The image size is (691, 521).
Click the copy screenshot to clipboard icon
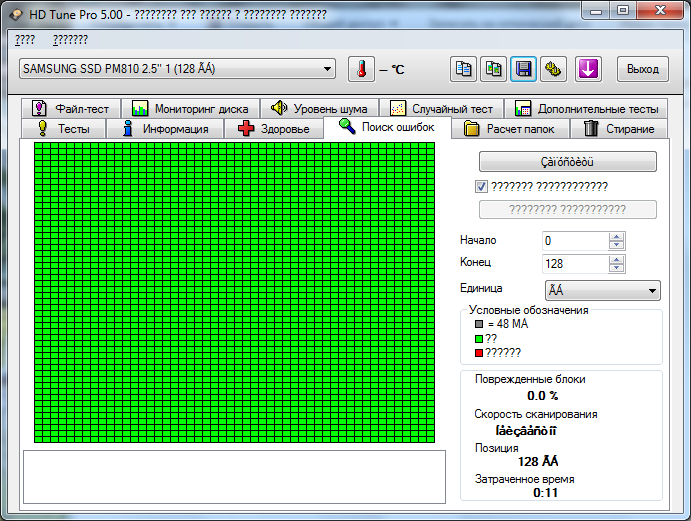(493, 69)
